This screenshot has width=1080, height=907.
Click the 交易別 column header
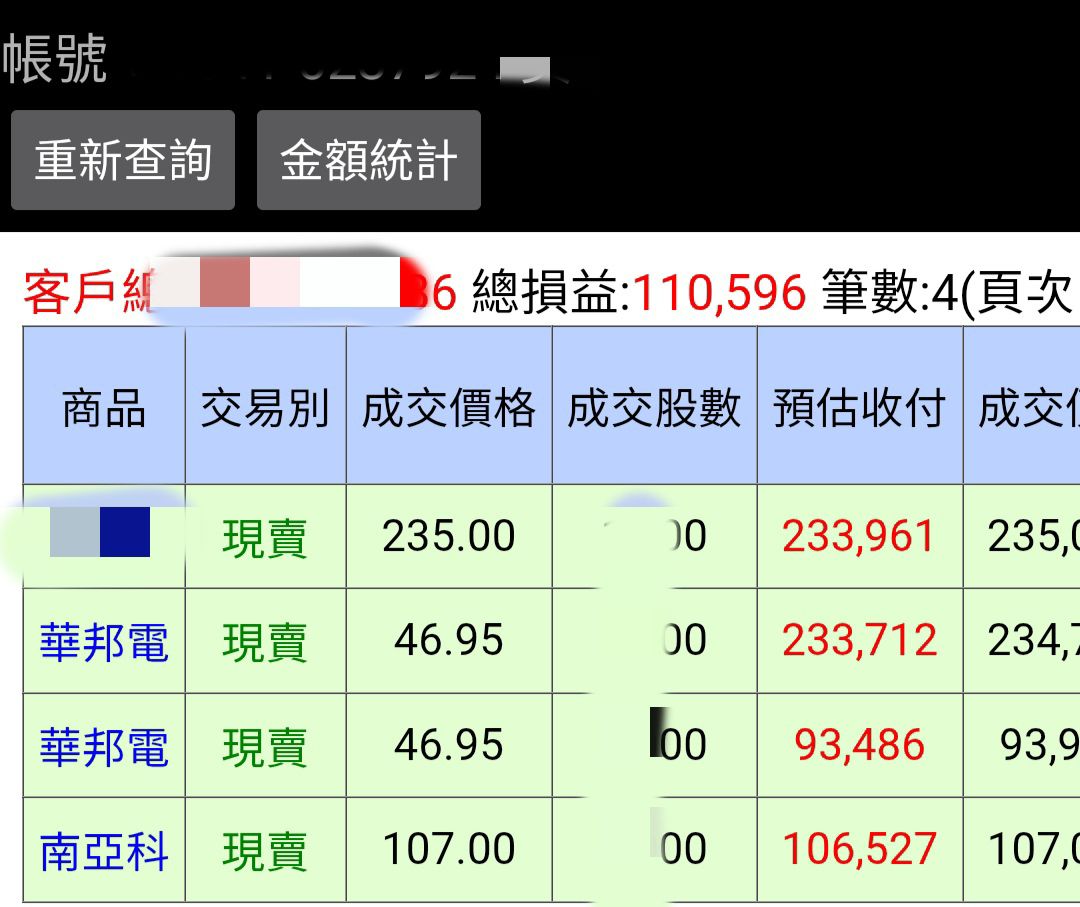point(265,408)
